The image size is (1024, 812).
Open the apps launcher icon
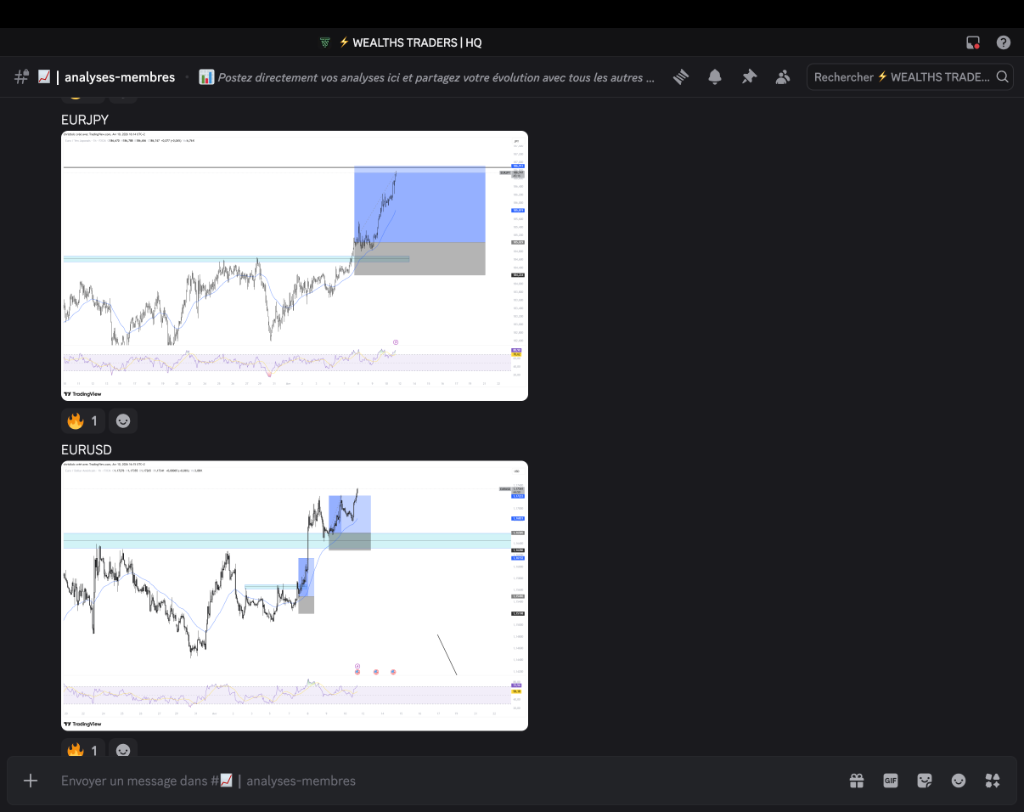point(993,781)
